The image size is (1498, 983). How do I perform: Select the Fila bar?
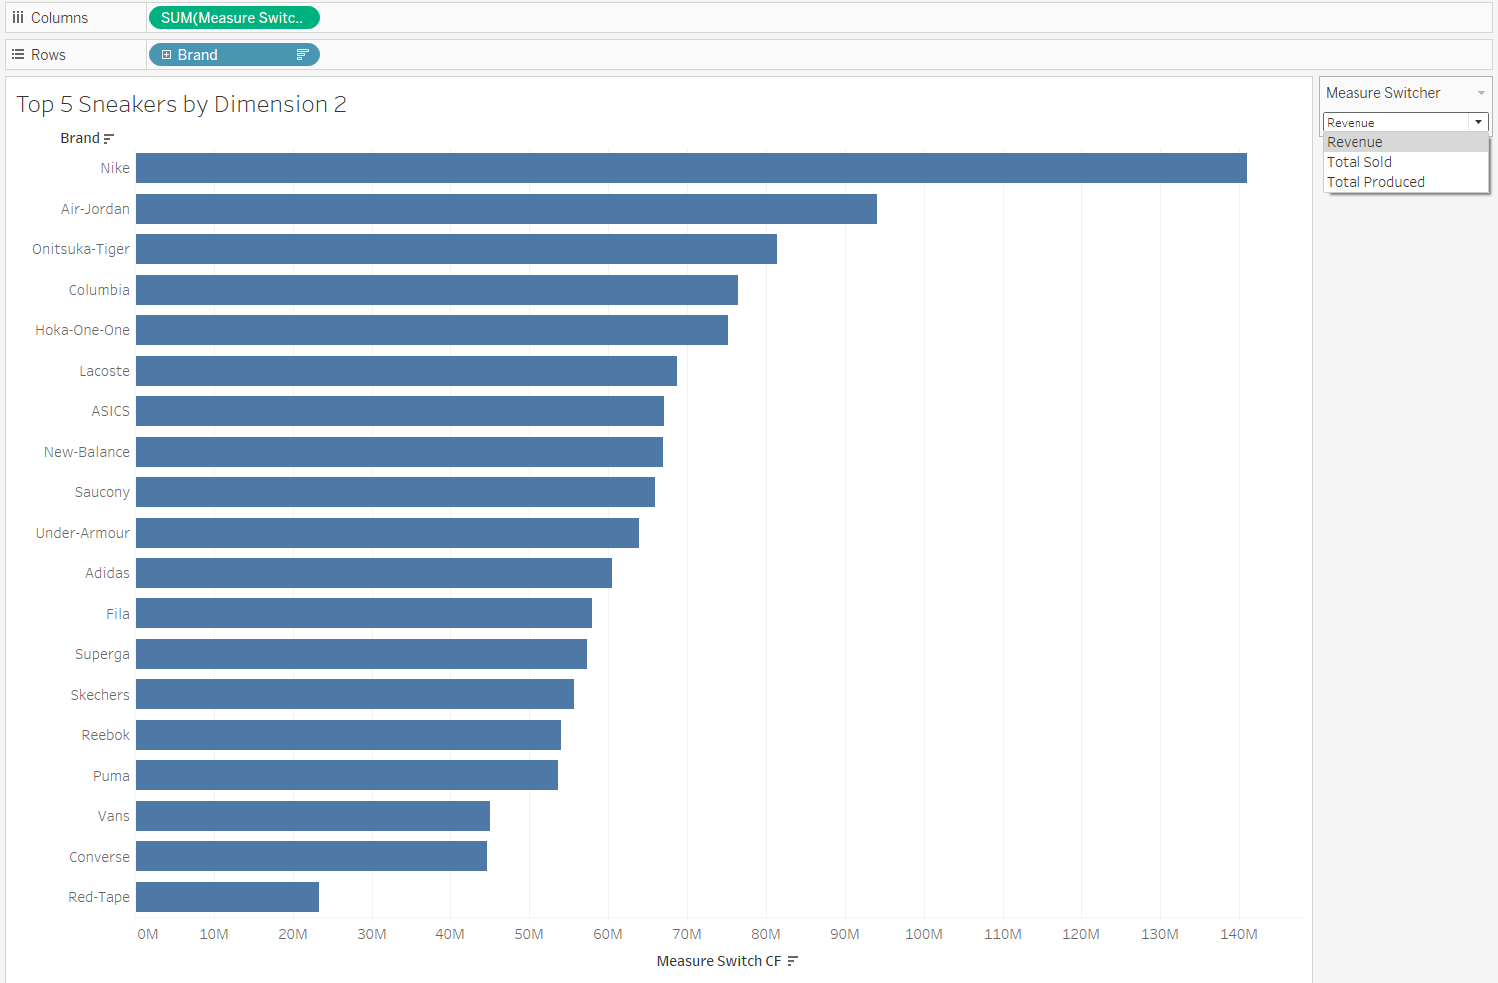pyautogui.click(x=364, y=613)
